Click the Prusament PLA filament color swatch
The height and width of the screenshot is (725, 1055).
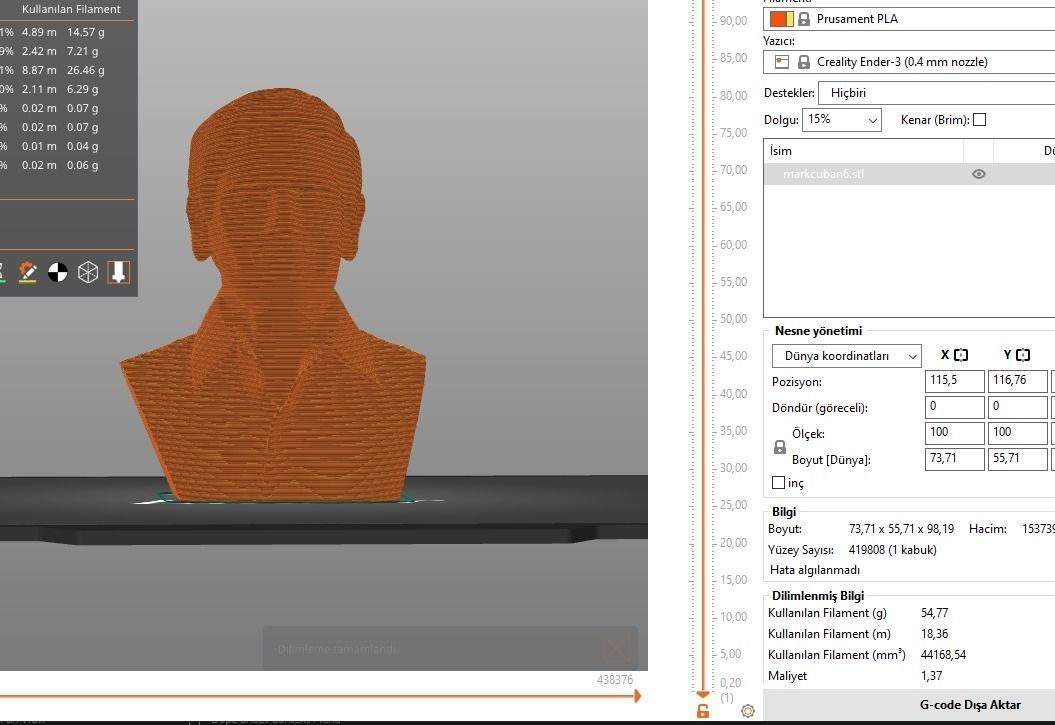781,19
